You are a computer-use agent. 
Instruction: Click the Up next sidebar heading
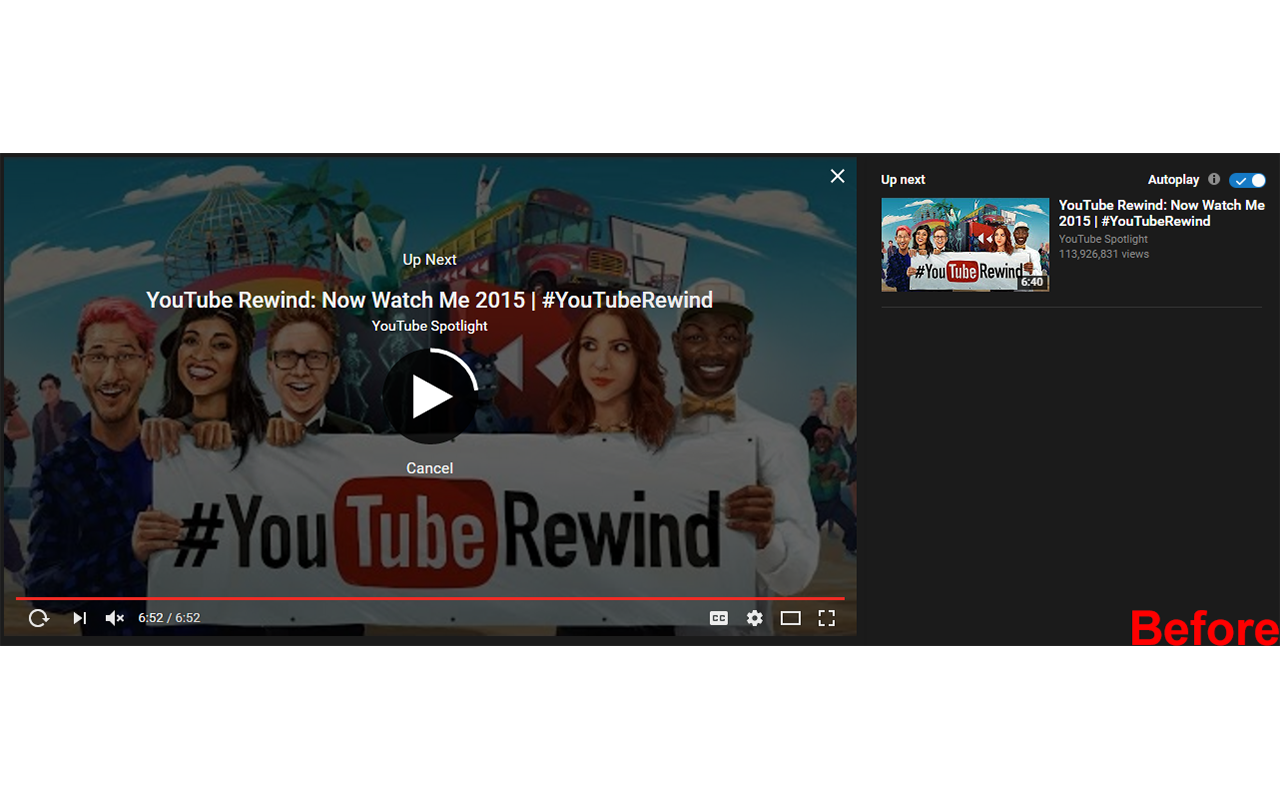point(903,180)
